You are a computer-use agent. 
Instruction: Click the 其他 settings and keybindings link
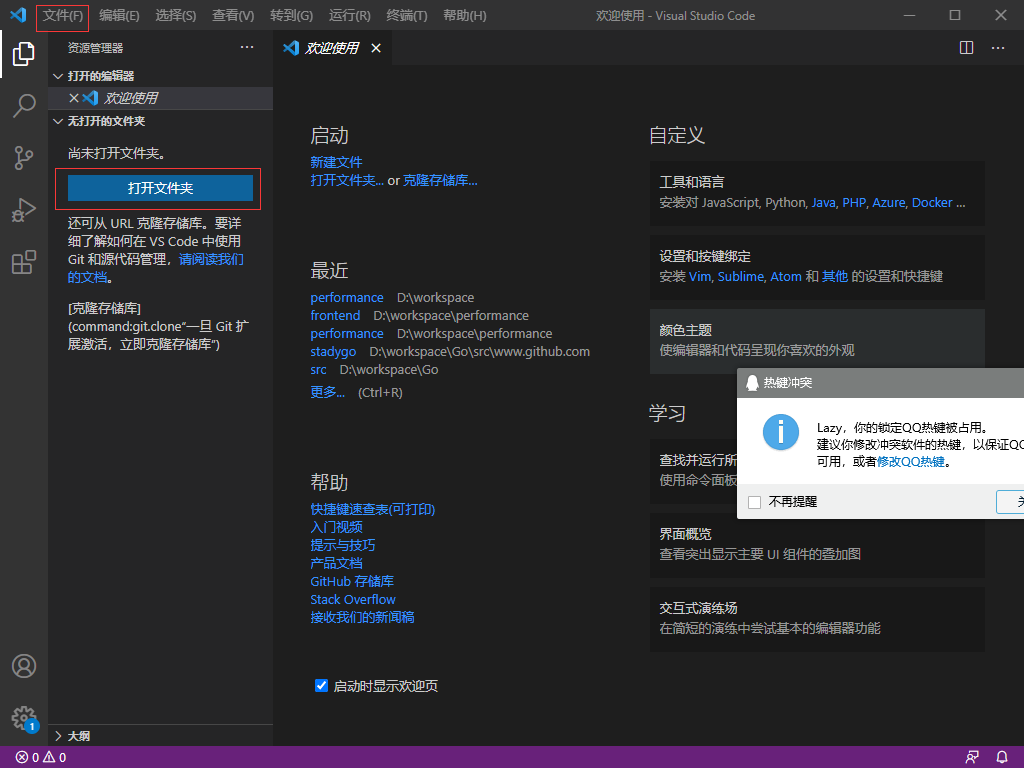click(x=835, y=276)
